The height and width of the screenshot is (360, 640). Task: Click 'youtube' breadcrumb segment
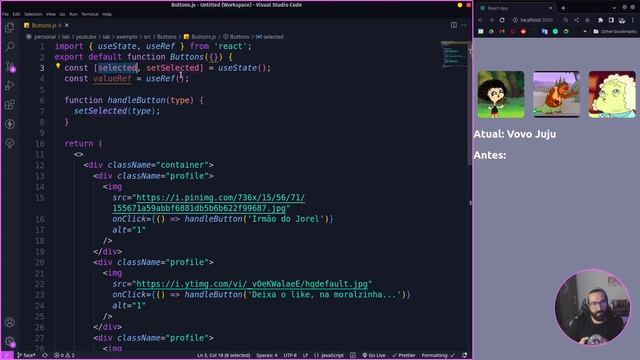(86, 37)
